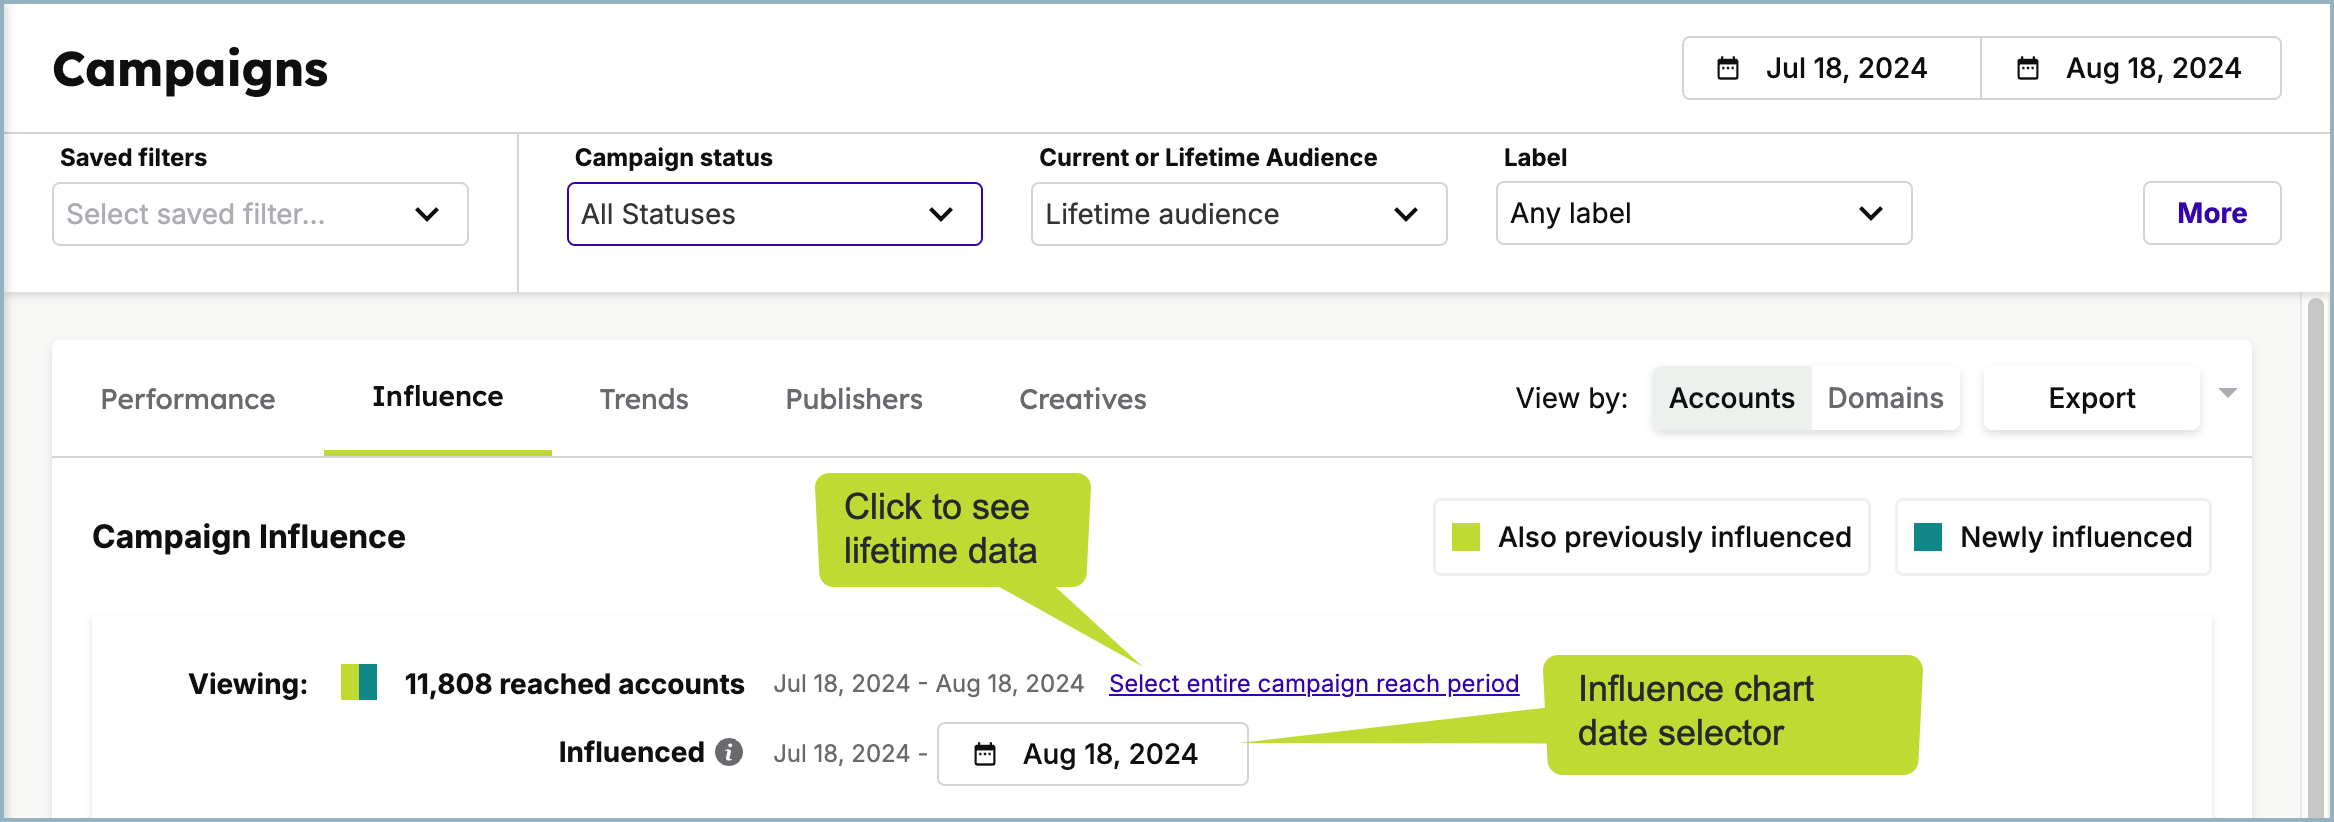Switch view to Accounts
Viewport: 2334px width, 822px height.
pyautogui.click(x=1731, y=398)
